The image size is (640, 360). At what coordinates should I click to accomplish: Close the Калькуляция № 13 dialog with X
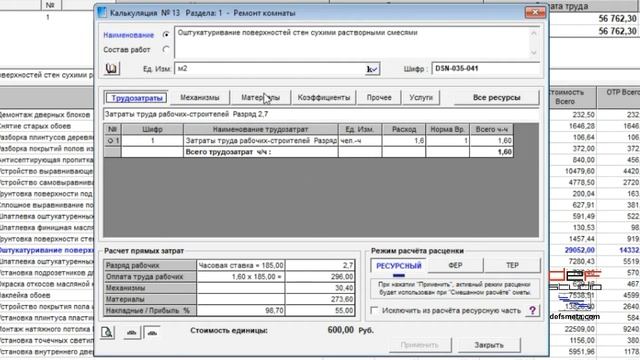(x=535, y=13)
